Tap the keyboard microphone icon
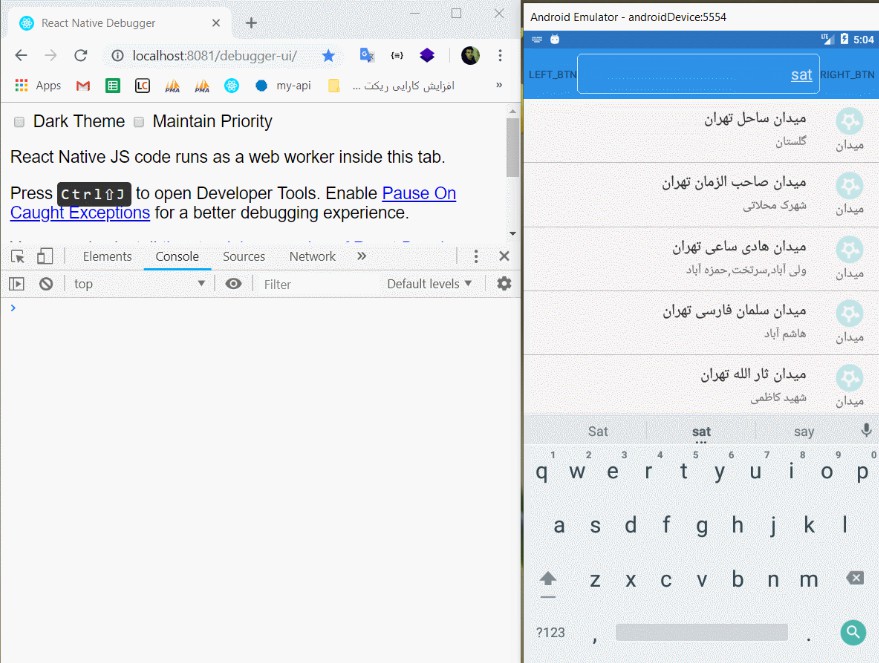This screenshot has height=663, width=879. coord(866,430)
